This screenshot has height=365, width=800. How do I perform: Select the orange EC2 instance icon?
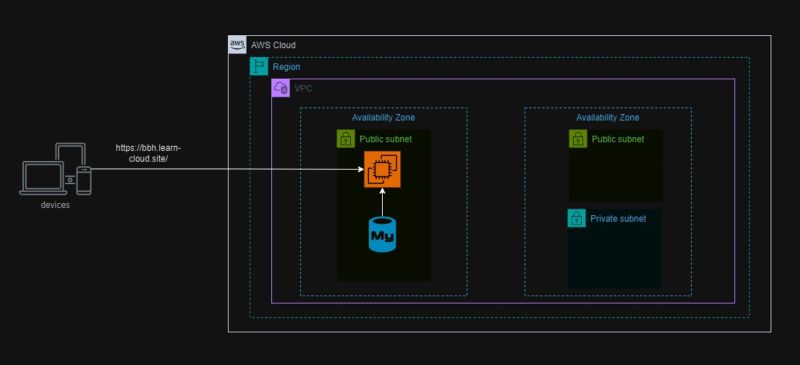pos(382,169)
